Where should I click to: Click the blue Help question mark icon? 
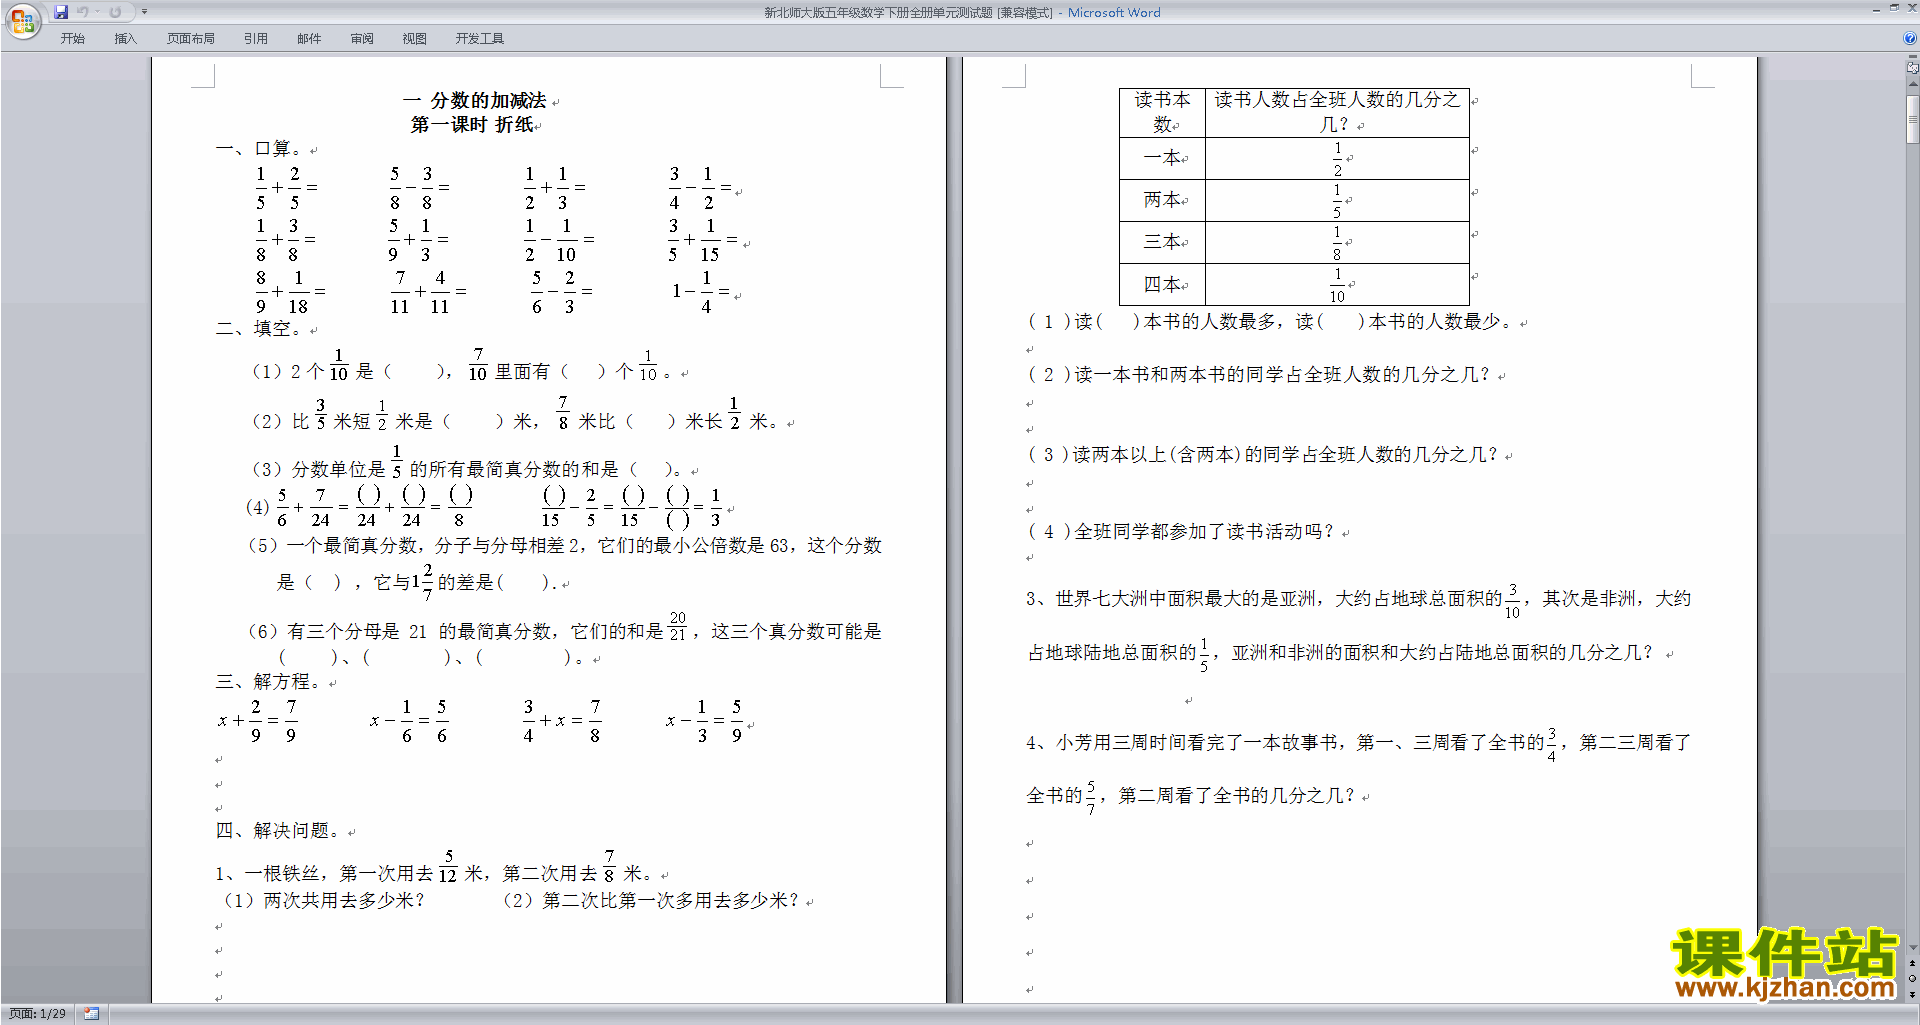click(x=1910, y=38)
